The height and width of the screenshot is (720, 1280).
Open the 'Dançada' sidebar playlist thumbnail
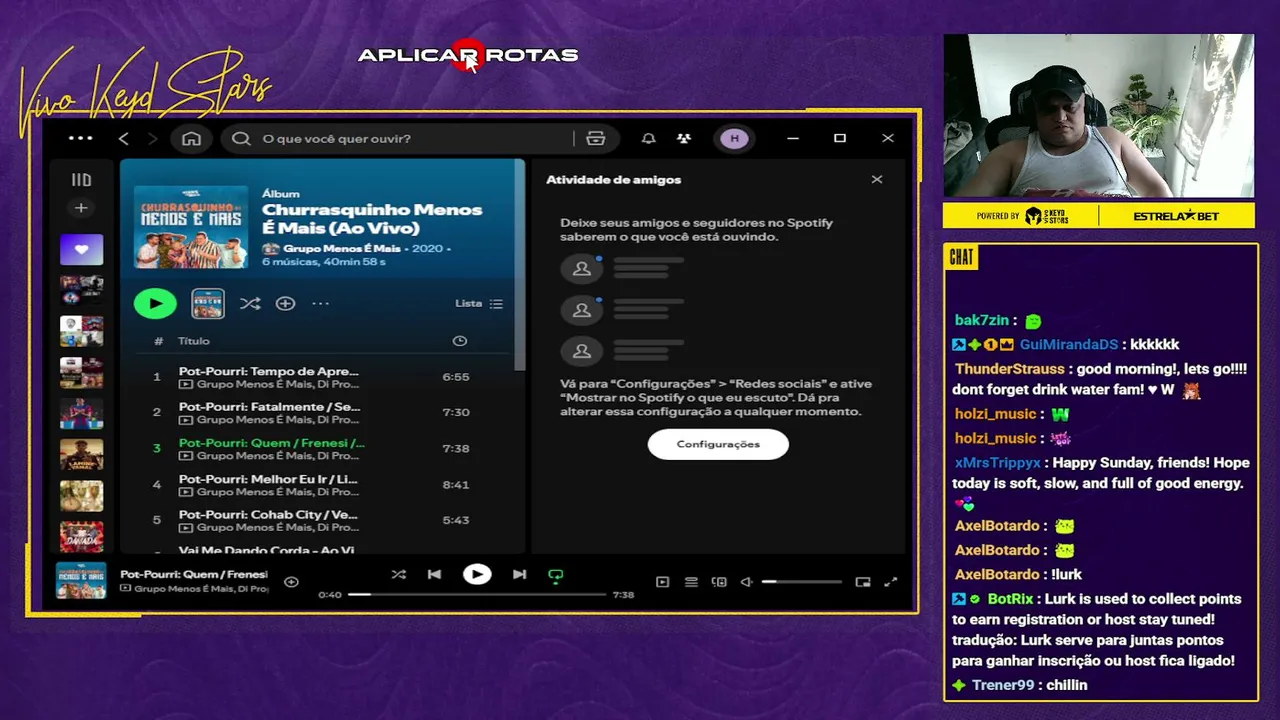pyautogui.click(x=81, y=537)
